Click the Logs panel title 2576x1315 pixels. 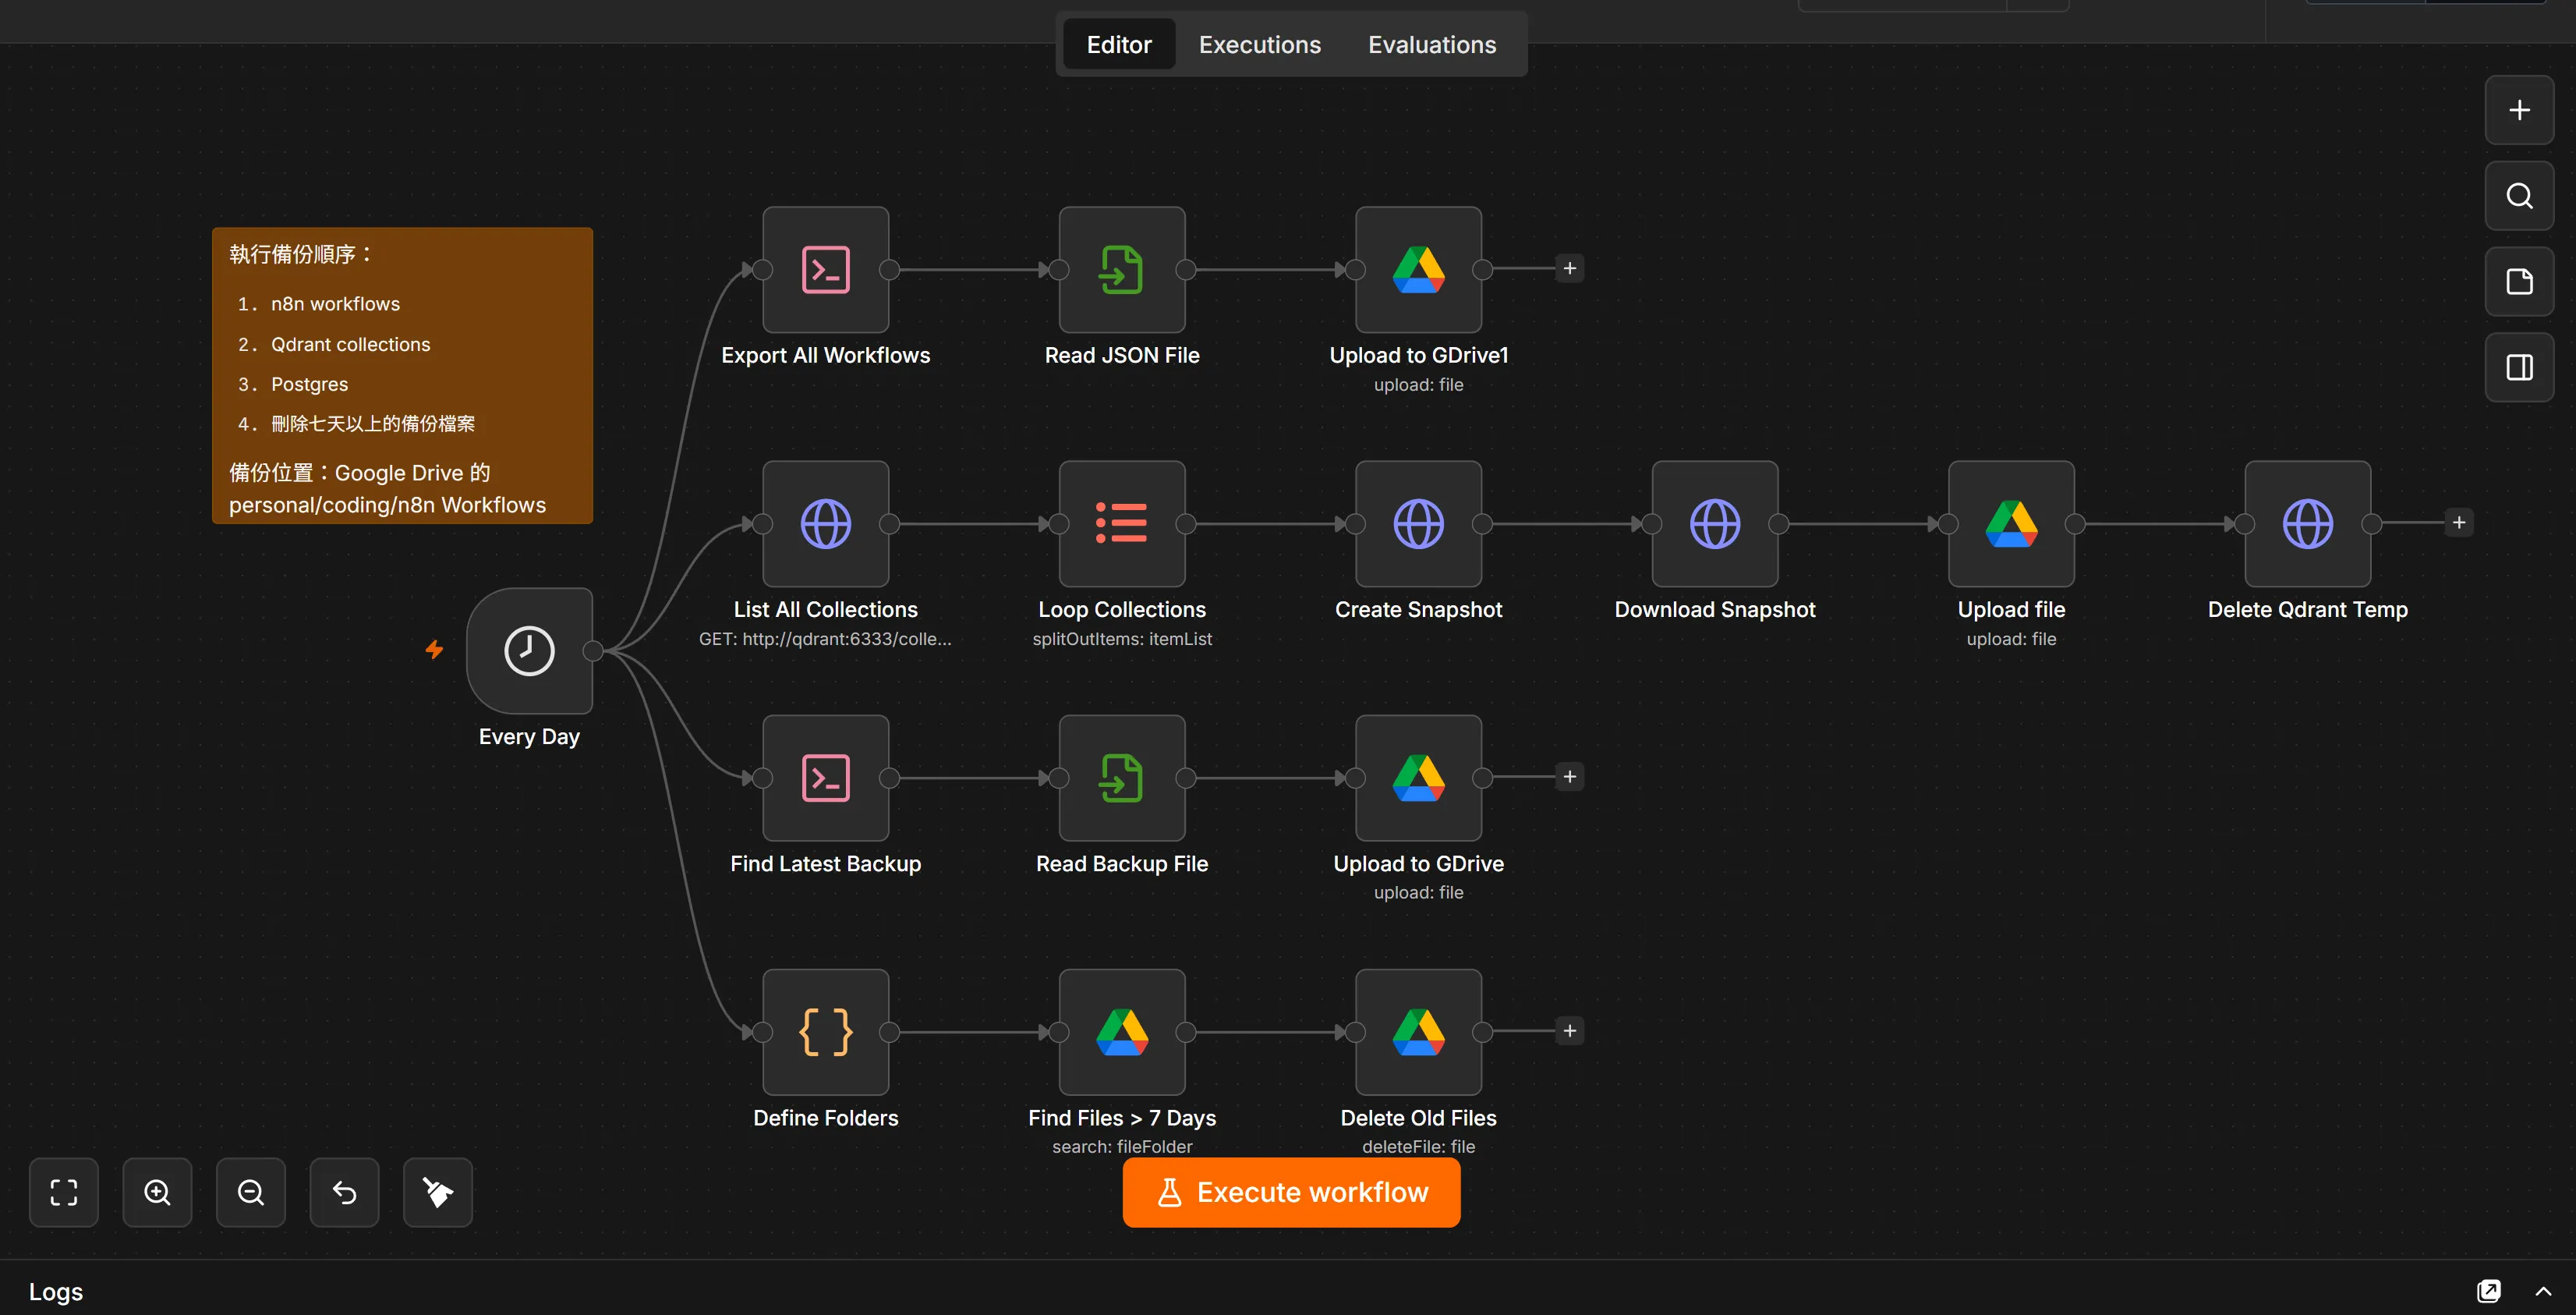tap(56, 1291)
